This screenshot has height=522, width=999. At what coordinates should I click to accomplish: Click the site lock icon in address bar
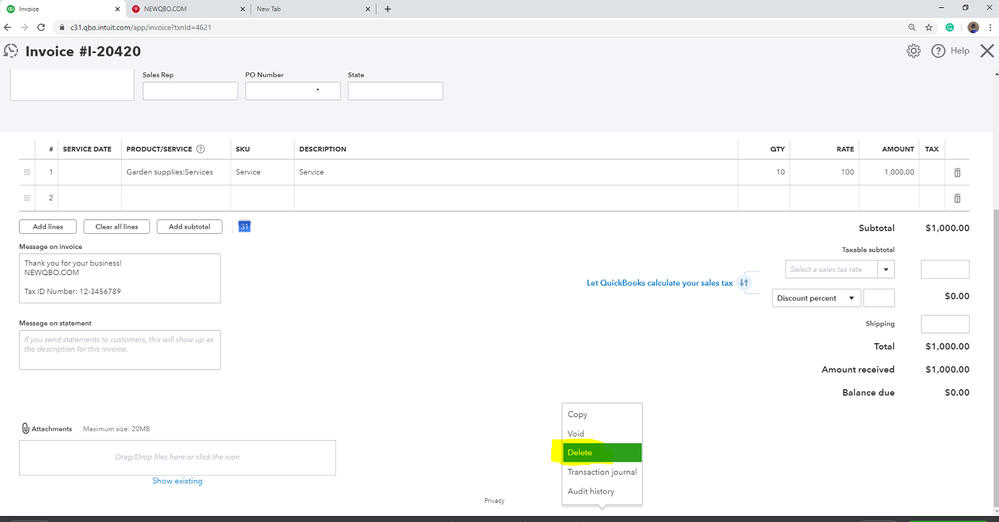(x=62, y=27)
